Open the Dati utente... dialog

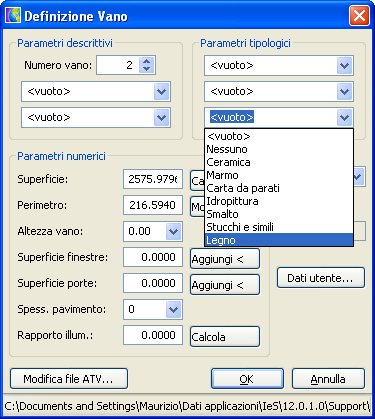321,278
